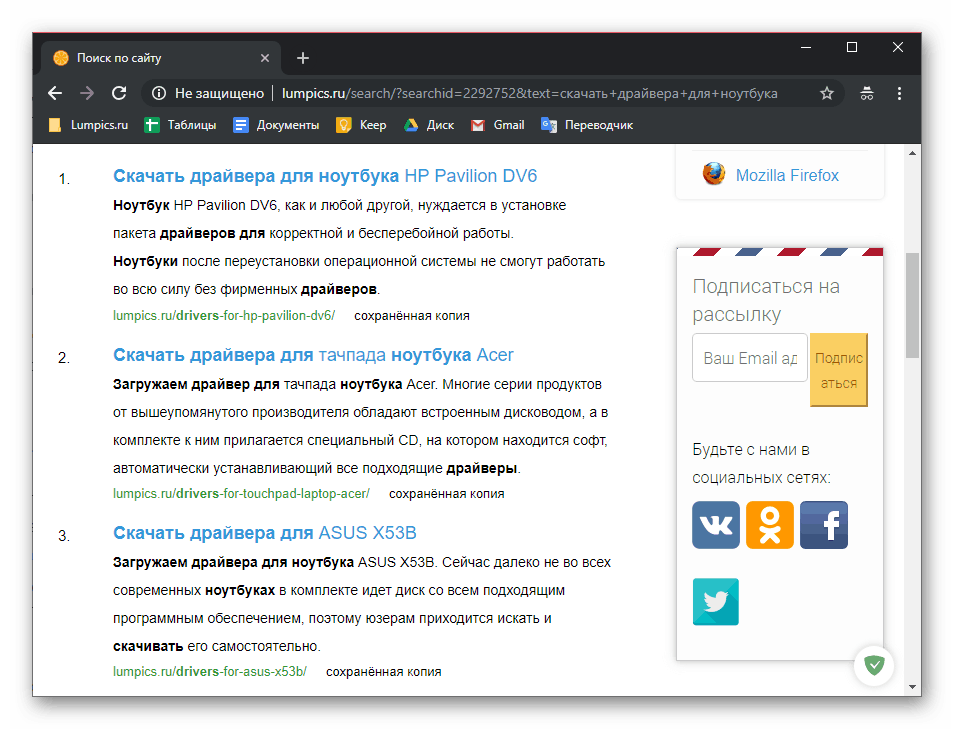Viewport: 954px width, 729px height.
Task: Open the Переводчик bookmark
Action: coord(587,125)
